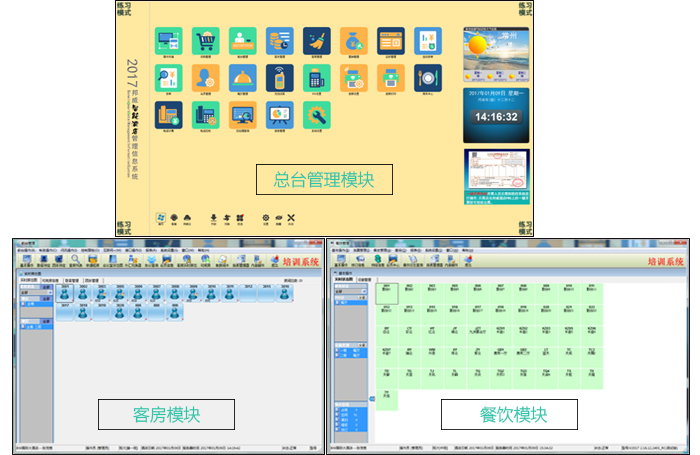This screenshot has height=455, width=700.
Task: Click the broom cleaning icon tile
Action: click(x=318, y=40)
